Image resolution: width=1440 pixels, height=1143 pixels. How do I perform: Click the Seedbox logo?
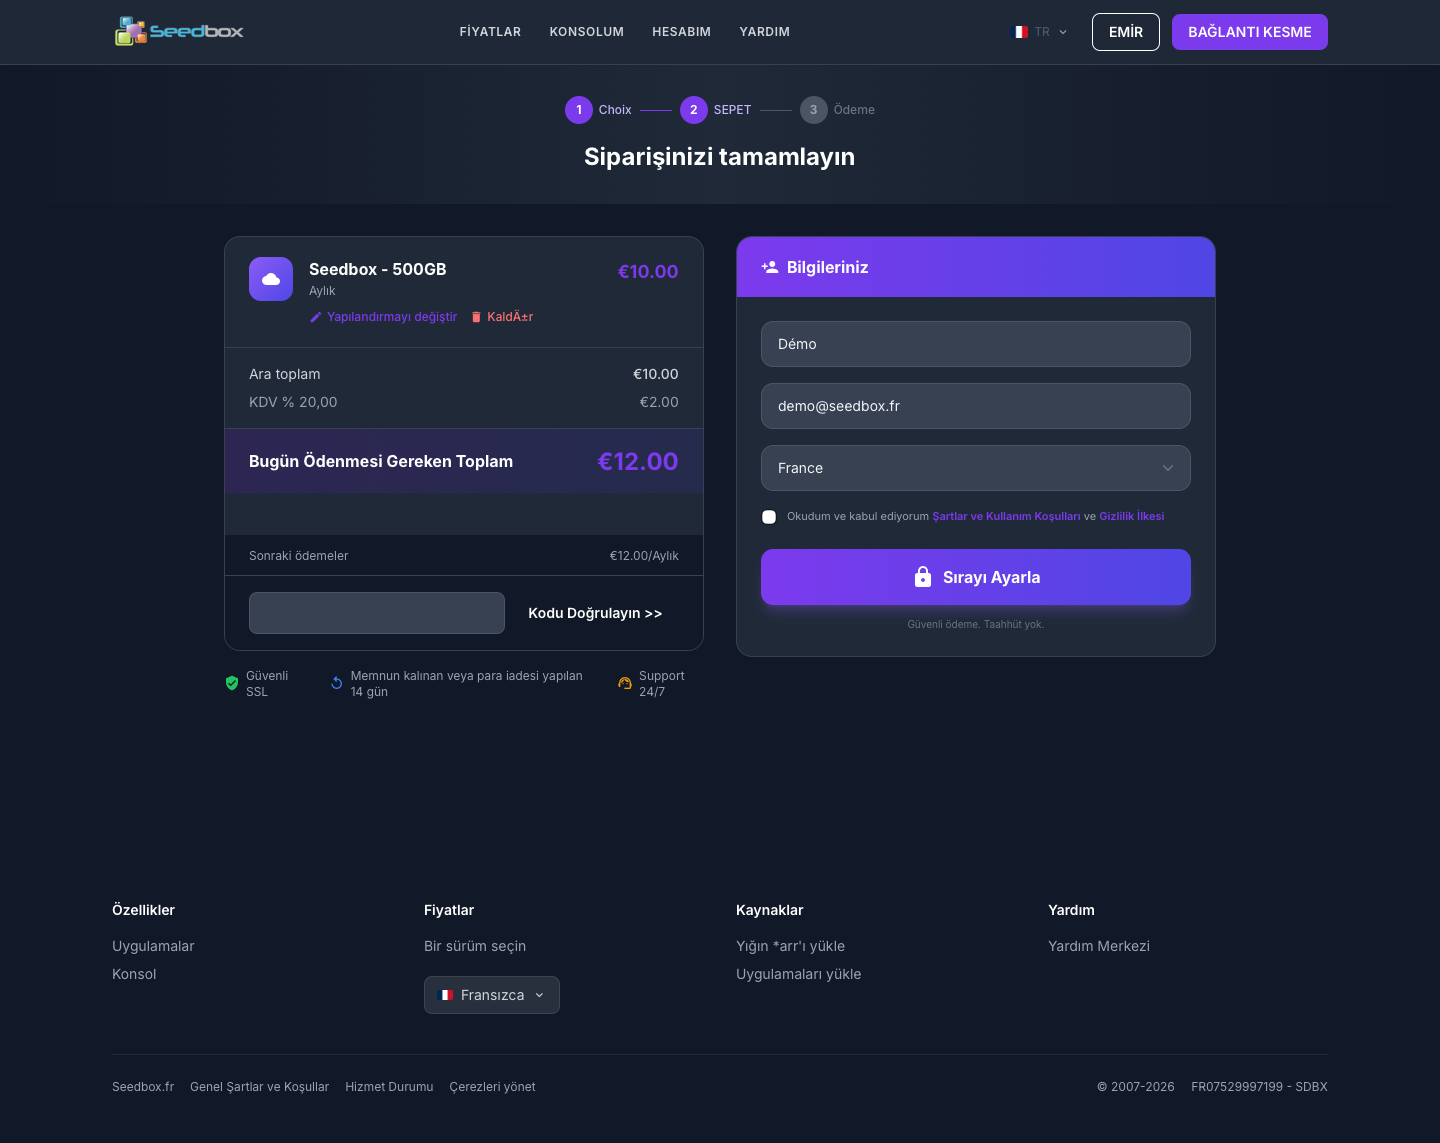pos(179,31)
